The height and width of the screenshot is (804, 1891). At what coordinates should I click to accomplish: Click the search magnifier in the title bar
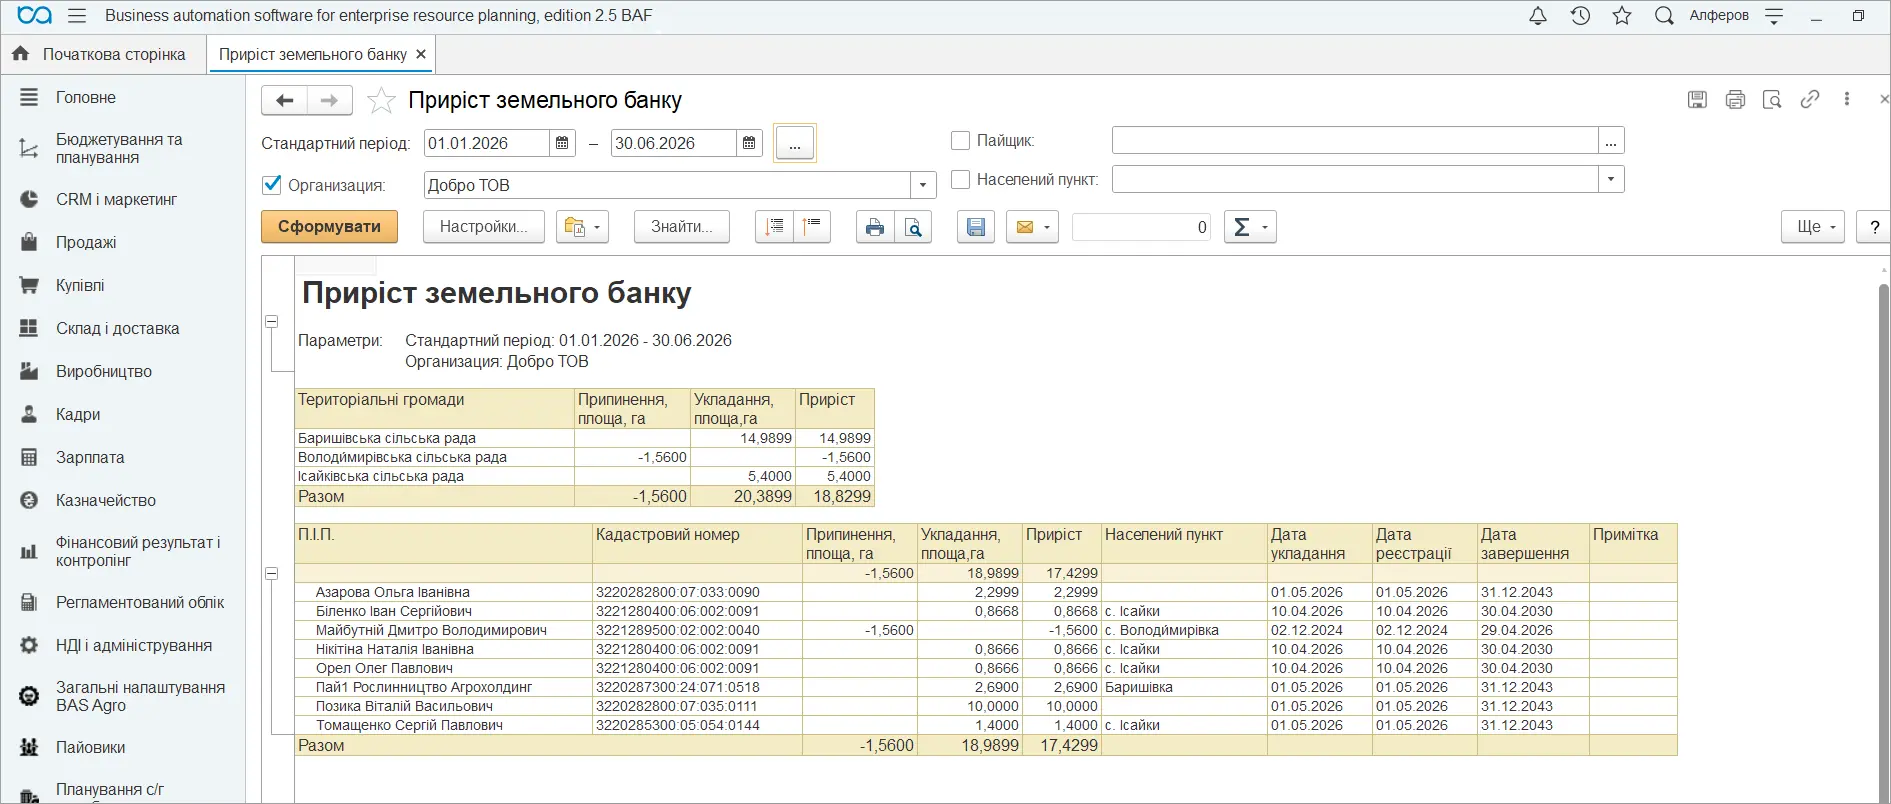[1664, 16]
